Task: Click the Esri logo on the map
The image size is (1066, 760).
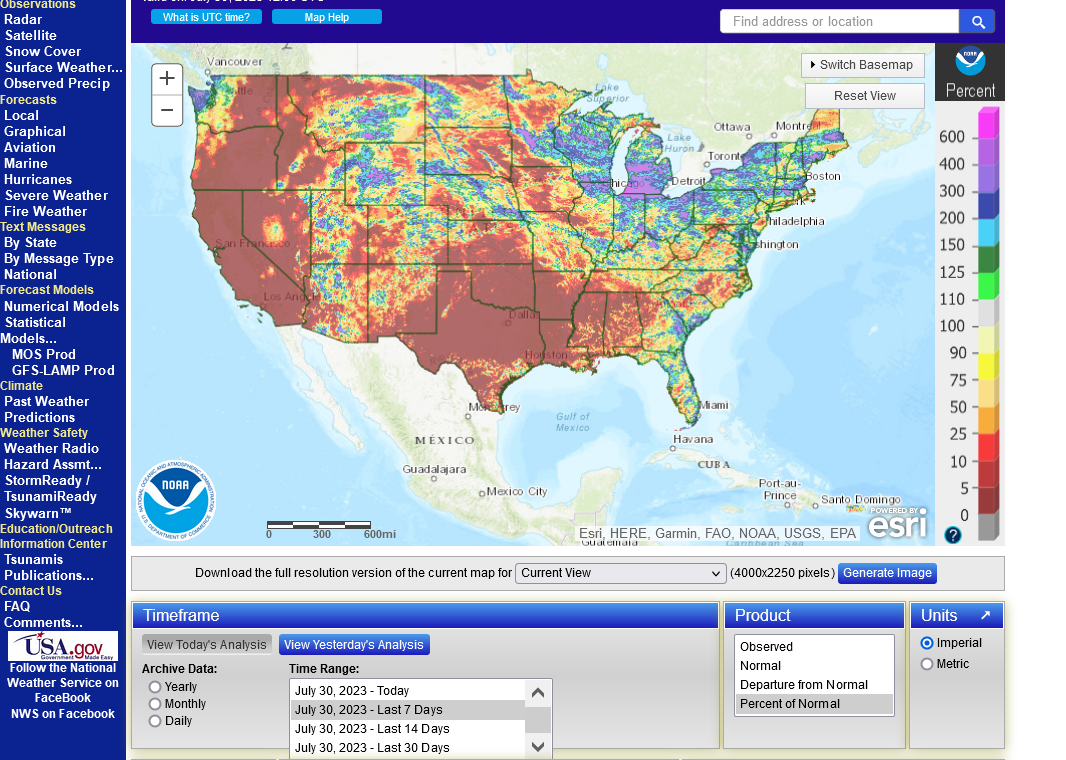Action: coord(897,522)
